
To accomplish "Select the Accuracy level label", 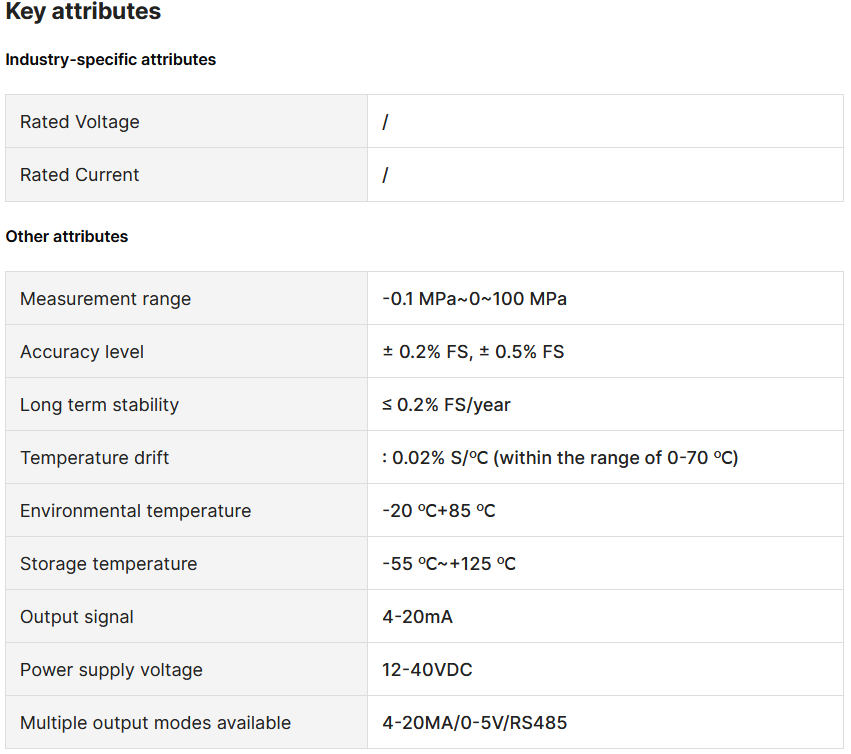I will point(82,352).
